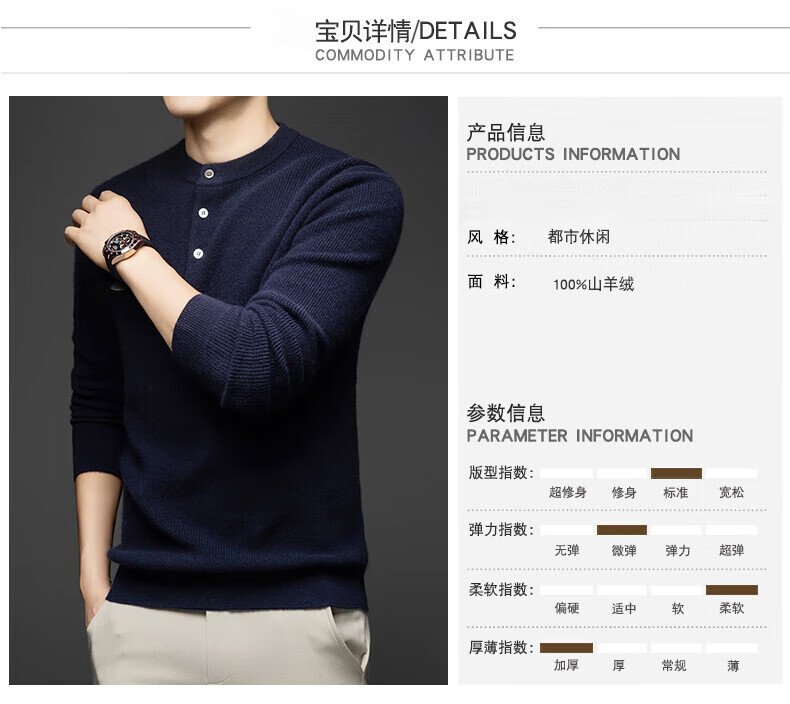Click the 无弹 elasticity label
Viewport: 790px width, 704px height.
pos(567,550)
